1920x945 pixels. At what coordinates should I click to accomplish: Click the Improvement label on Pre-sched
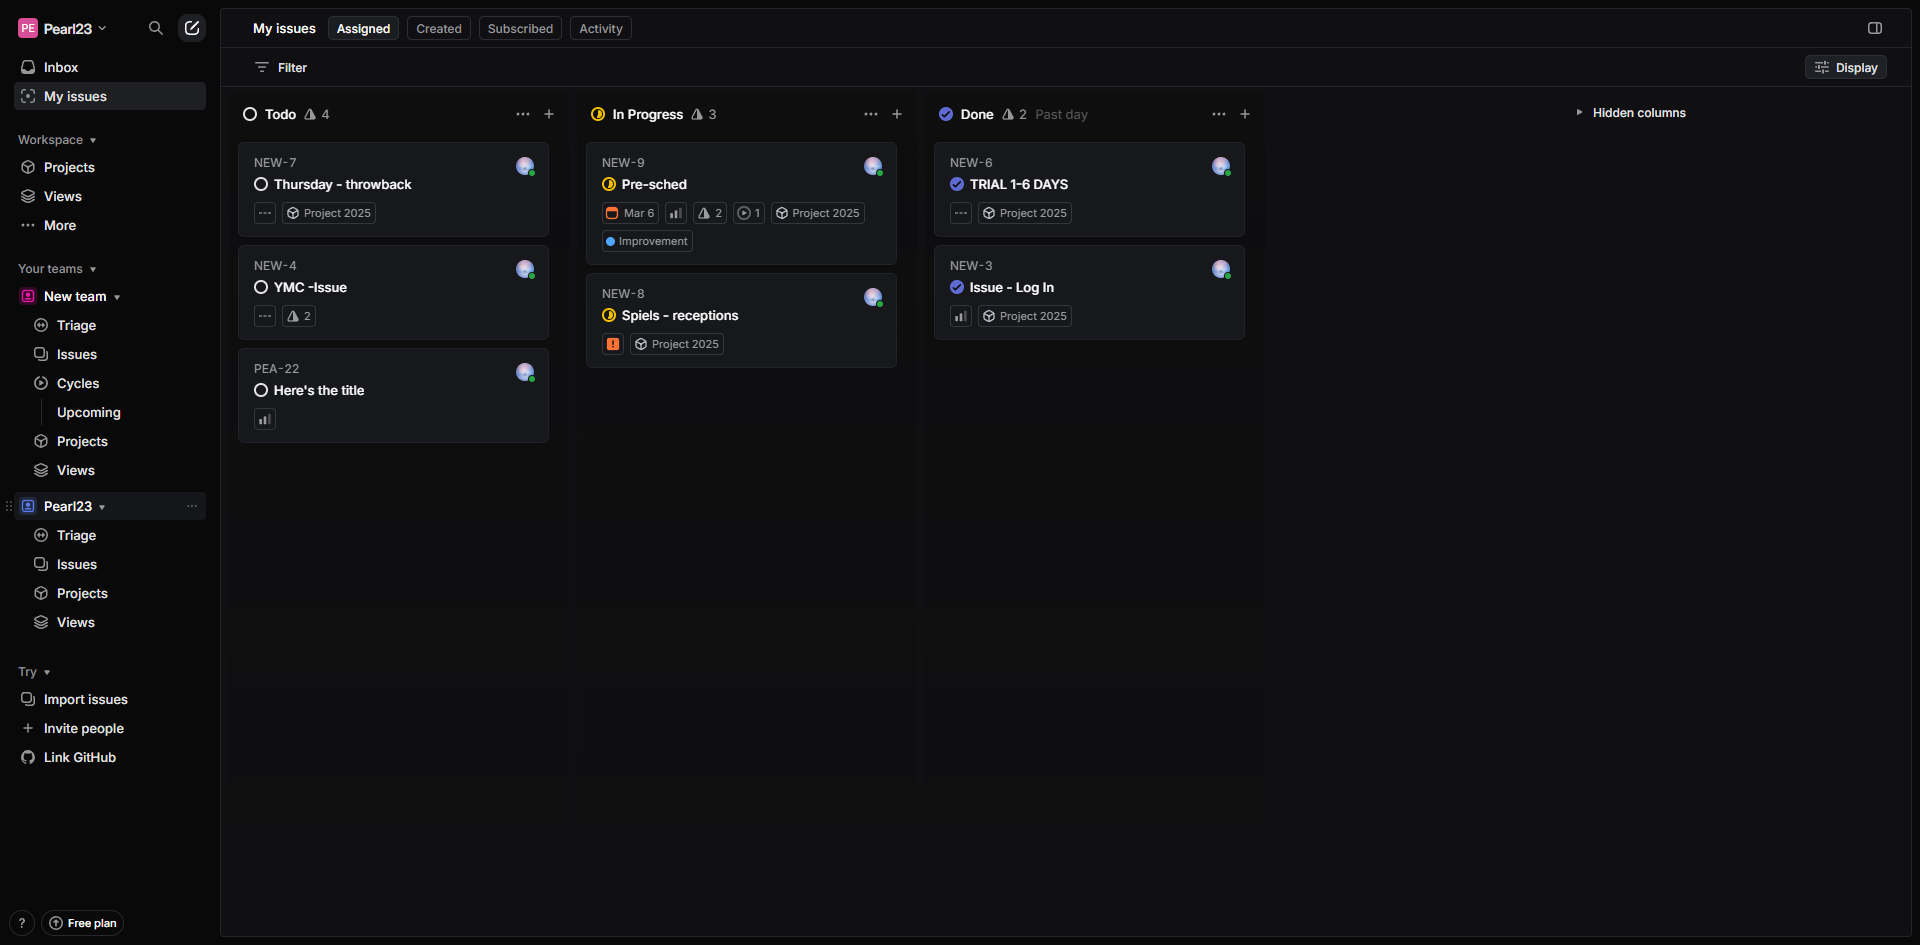point(647,241)
